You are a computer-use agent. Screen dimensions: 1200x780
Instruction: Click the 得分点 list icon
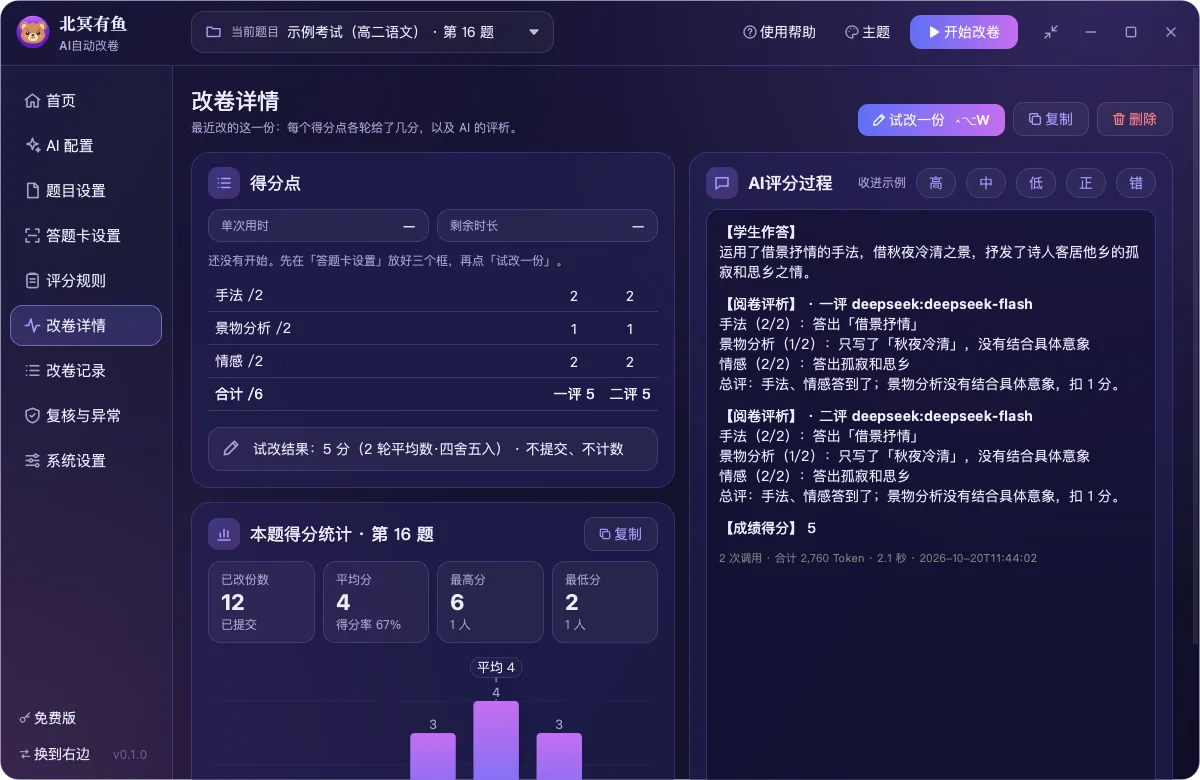click(224, 183)
